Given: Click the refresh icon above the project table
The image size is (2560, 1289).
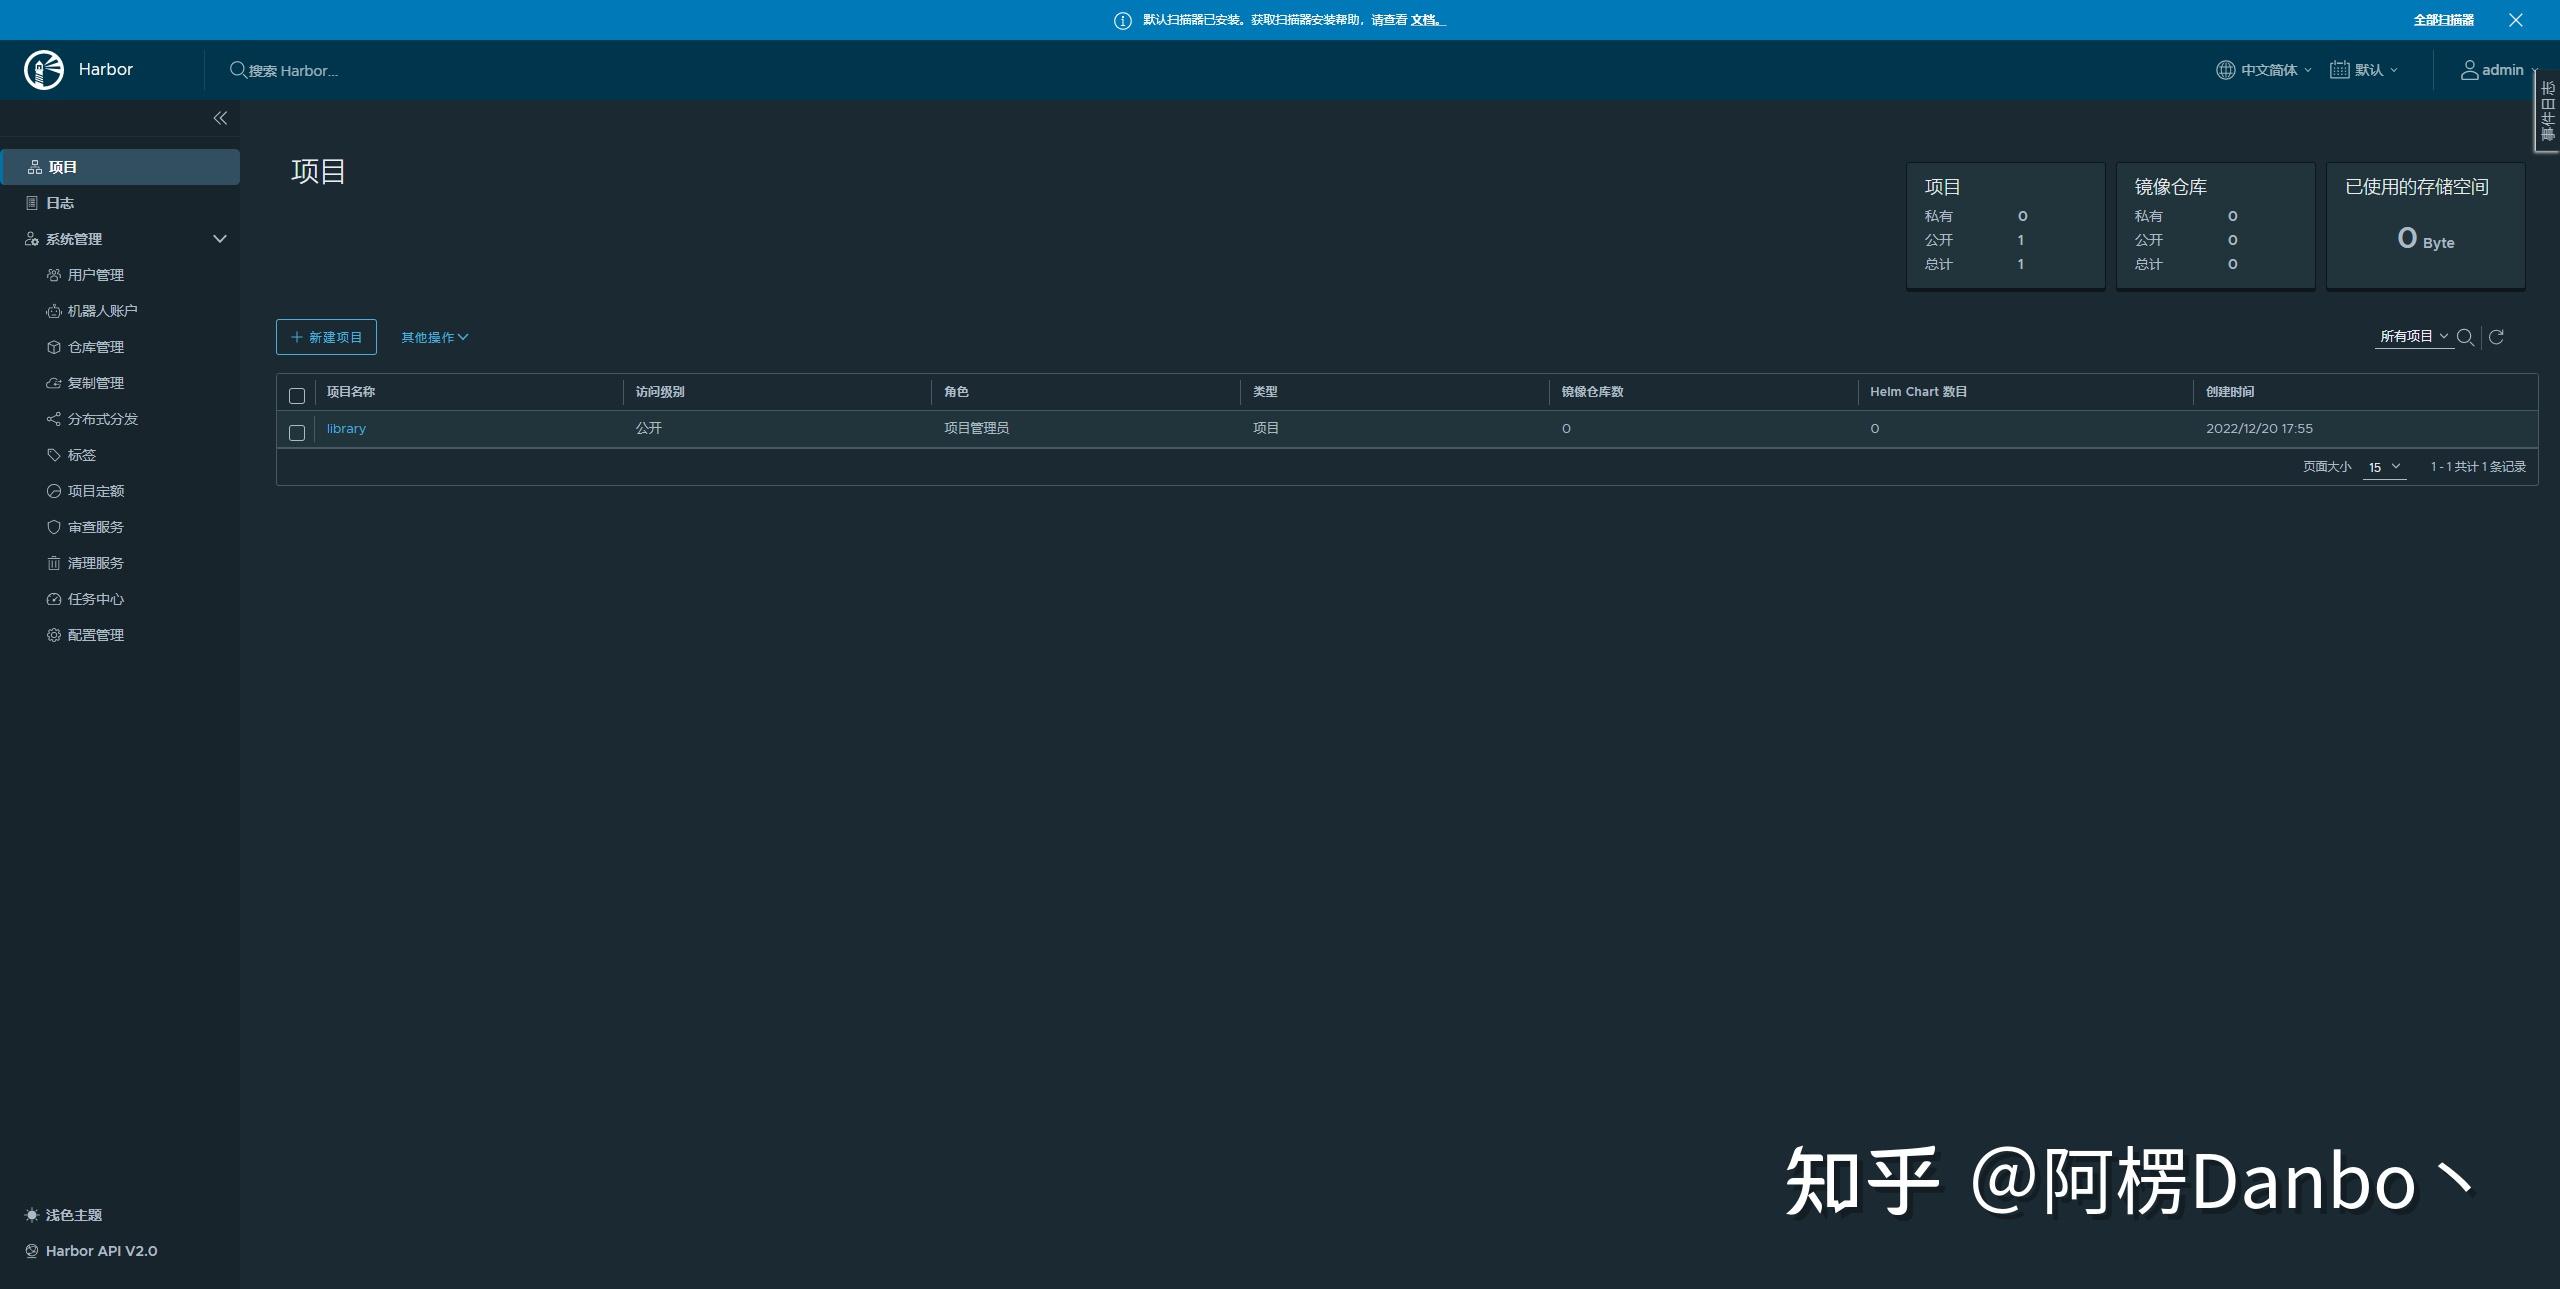Looking at the screenshot, I should [x=2497, y=337].
